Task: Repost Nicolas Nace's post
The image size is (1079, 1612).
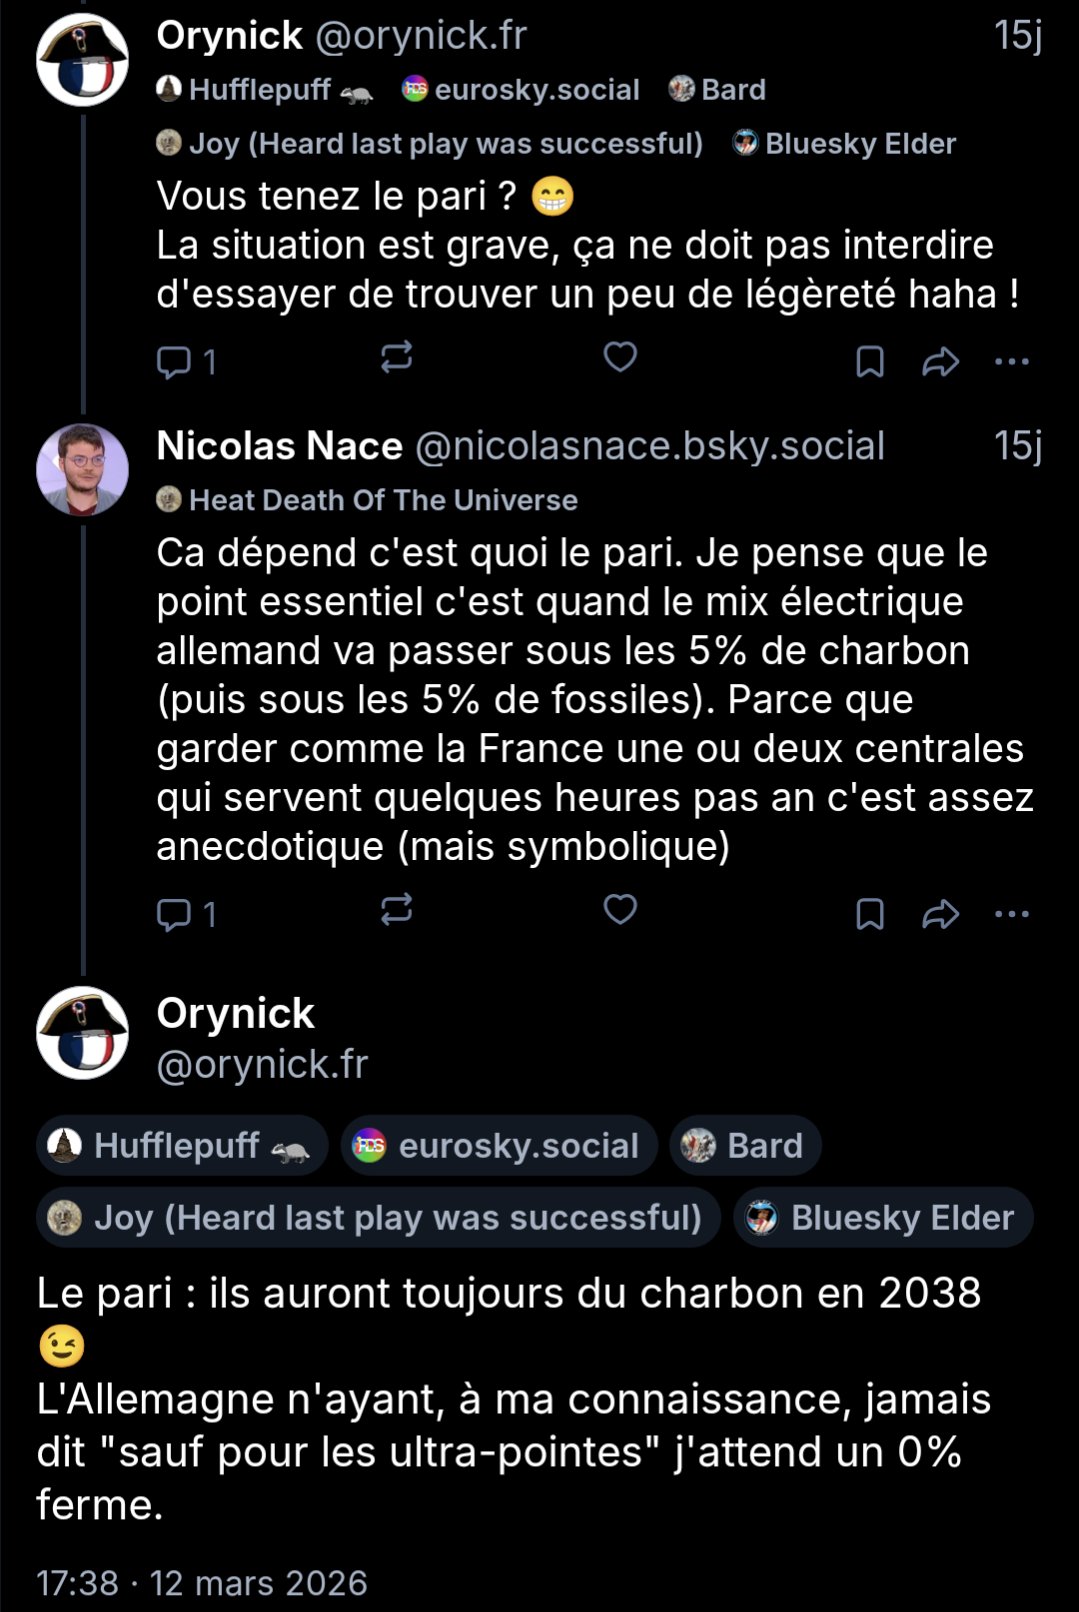Action: pos(397,910)
